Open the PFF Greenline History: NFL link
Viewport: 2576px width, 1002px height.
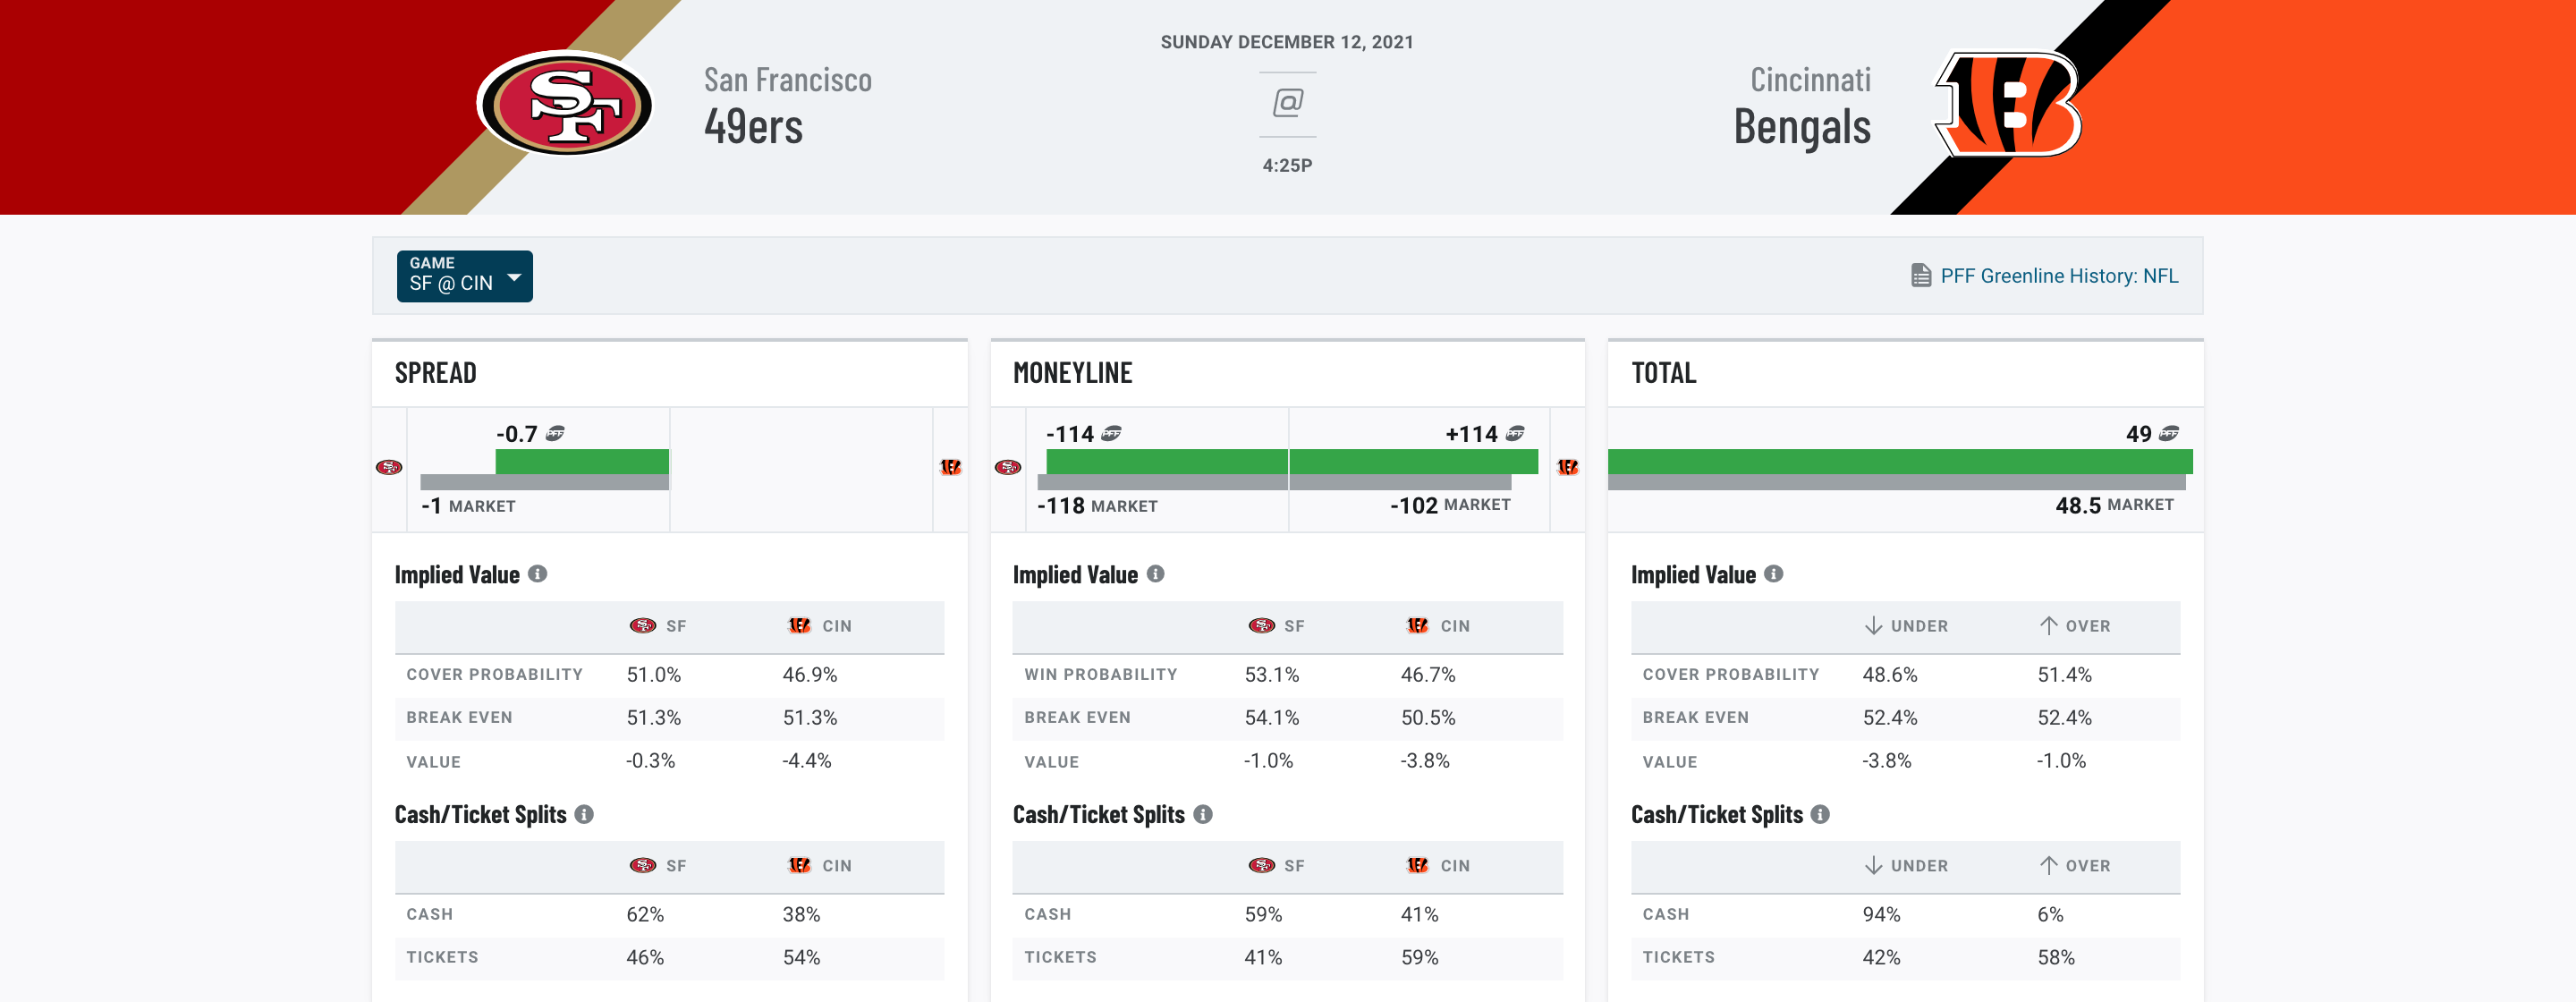pos(2059,276)
